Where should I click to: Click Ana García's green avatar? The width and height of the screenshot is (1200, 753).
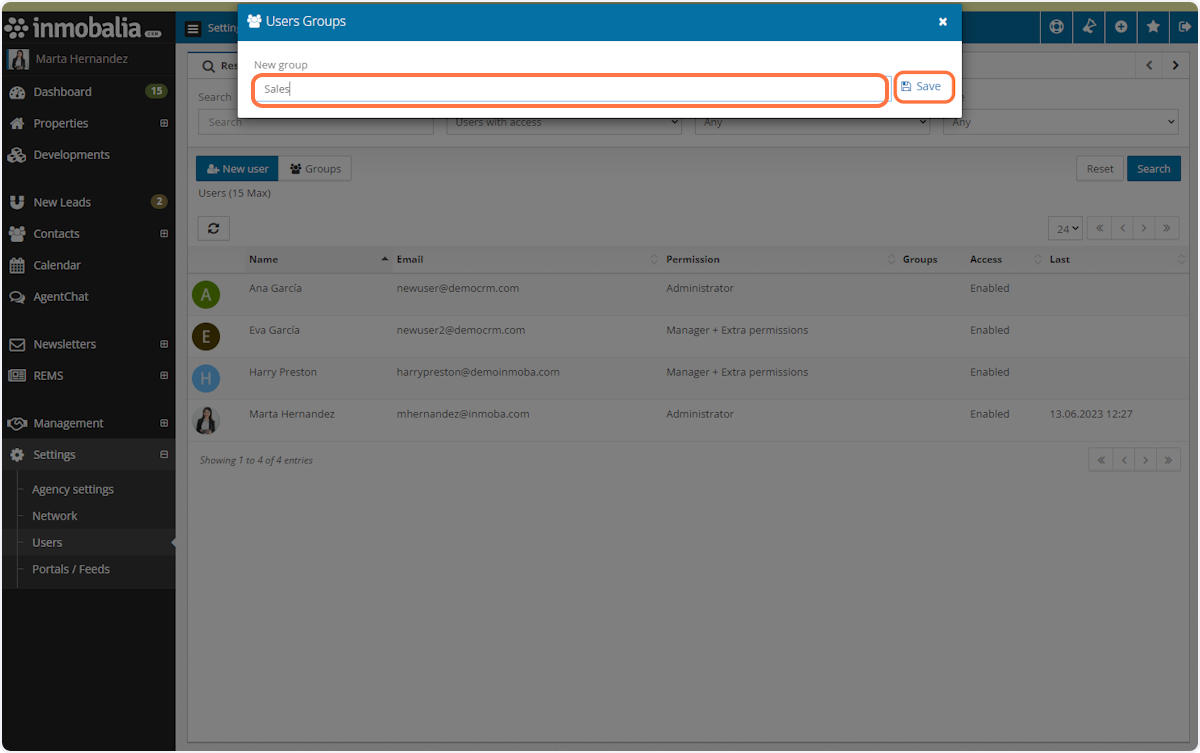tap(206, 294)
